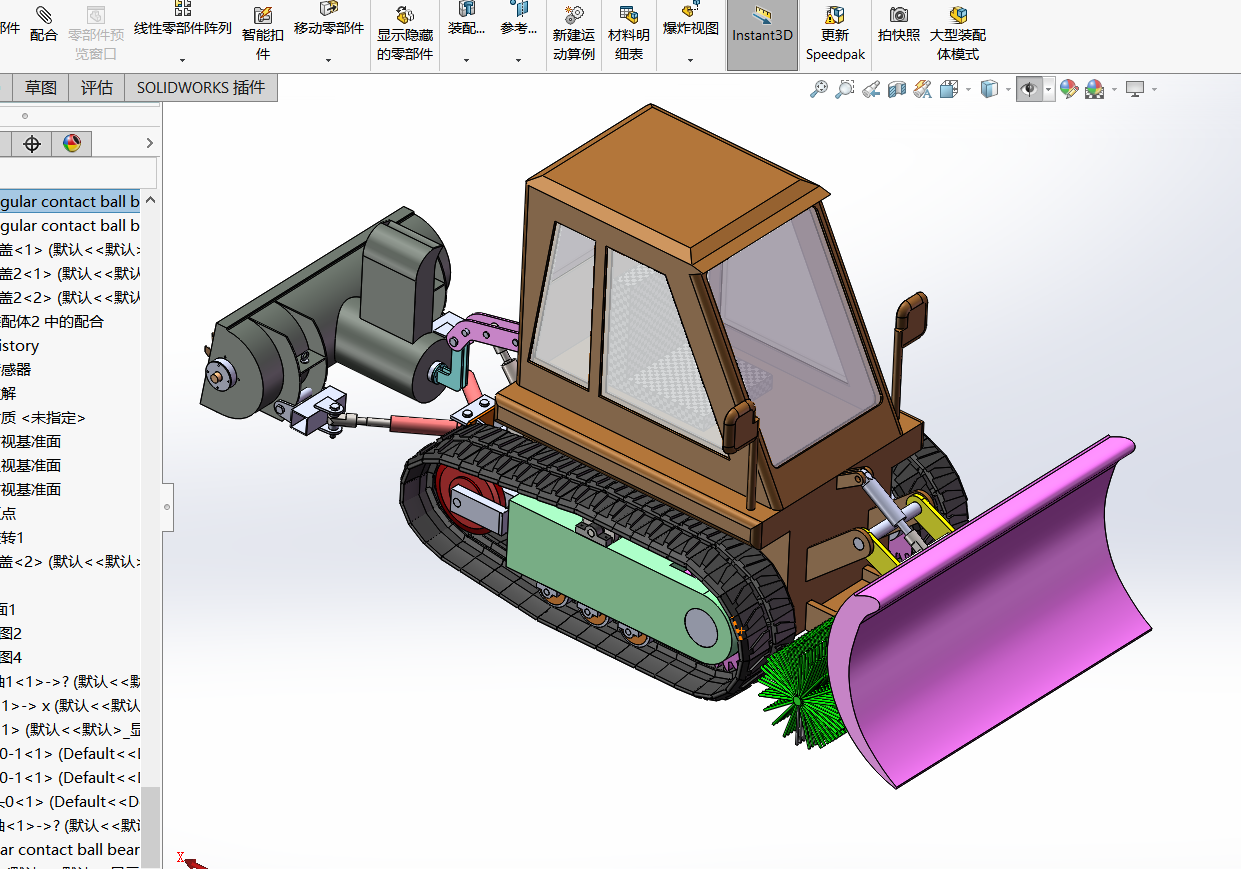Open the DimXpert crosshair manager tab
The image size is (1241, 869).
pos(32,144)
